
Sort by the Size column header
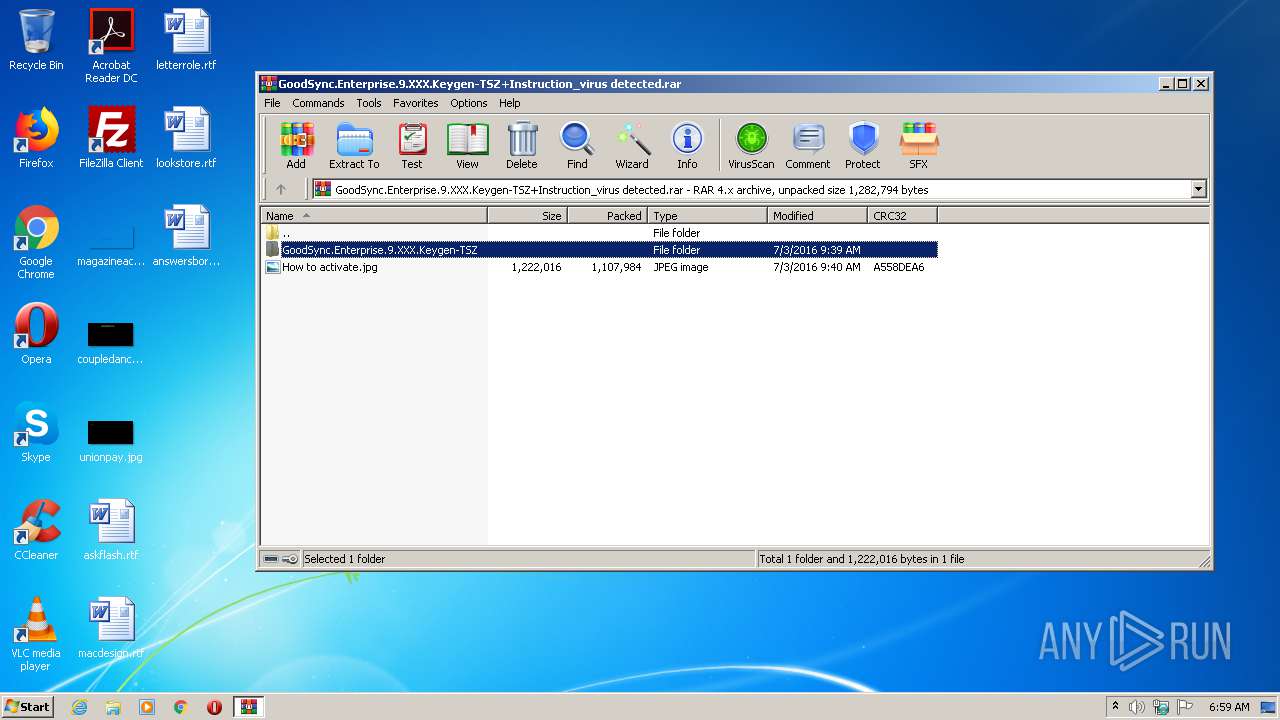(528, 216)
